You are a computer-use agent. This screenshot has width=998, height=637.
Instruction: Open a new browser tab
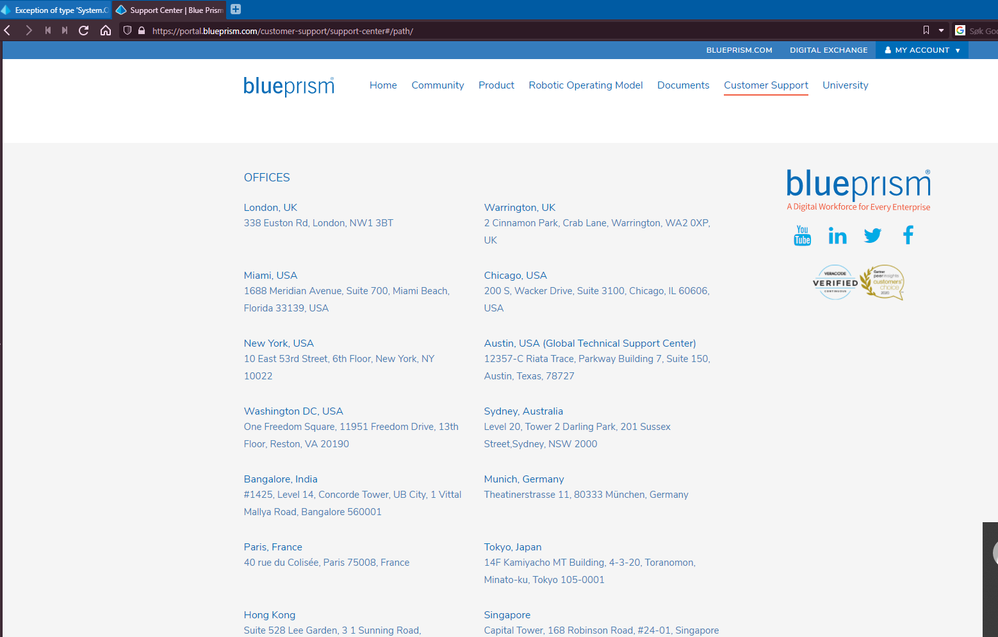point(234,9)
